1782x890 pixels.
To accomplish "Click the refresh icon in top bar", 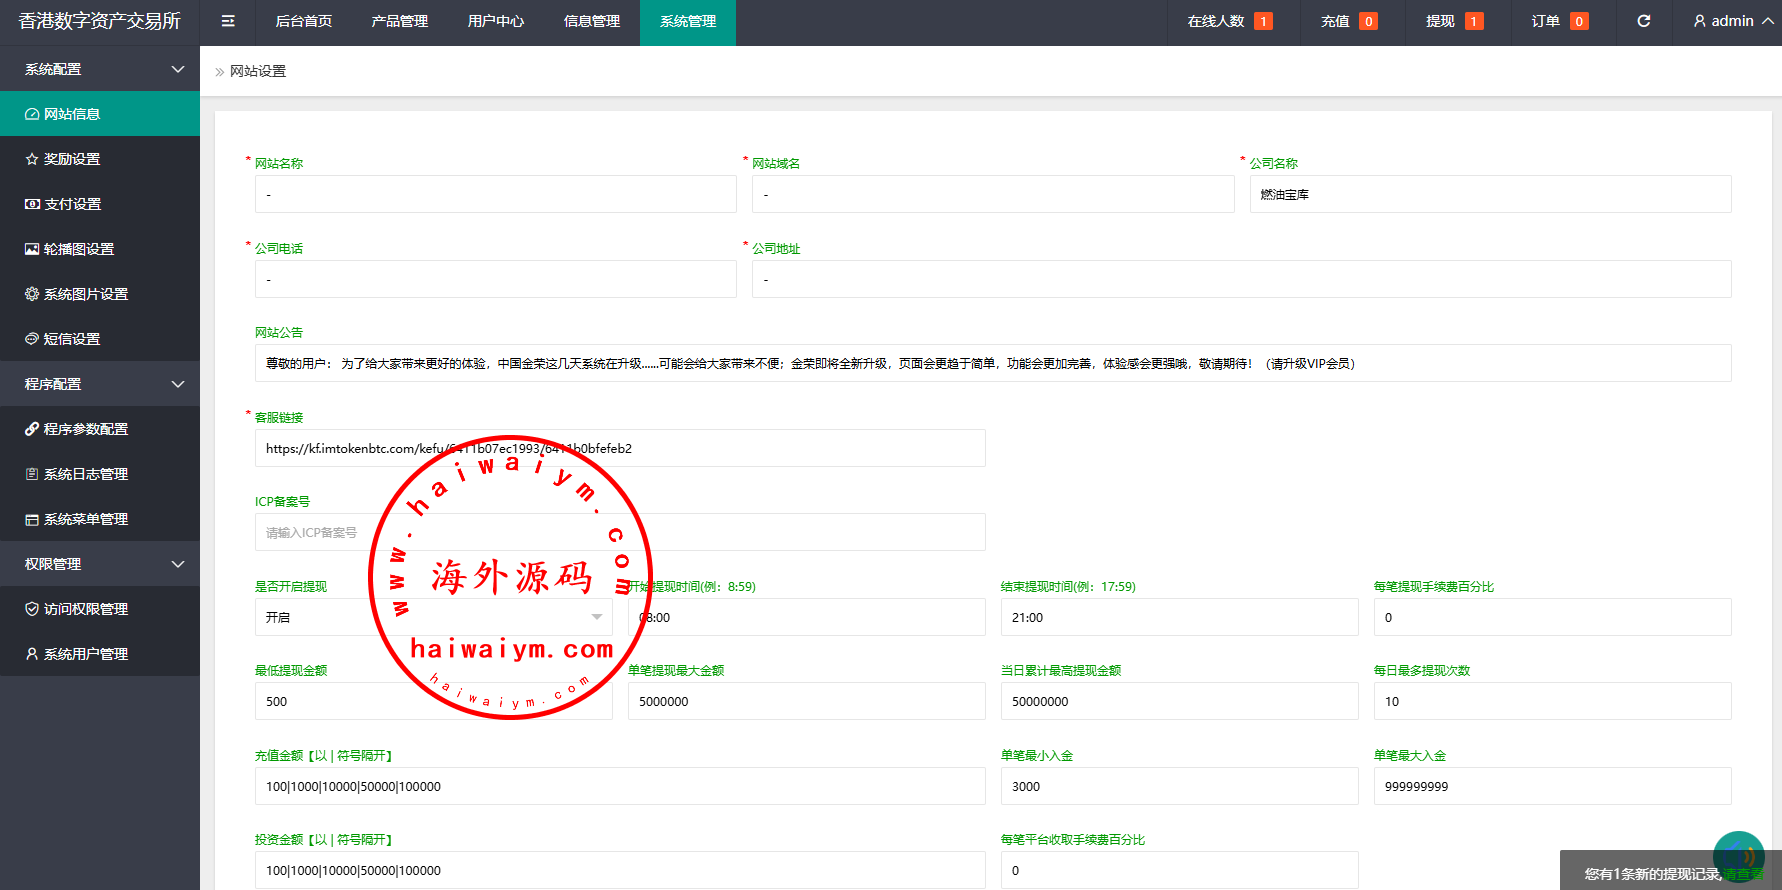I will tap(1643, 21).
